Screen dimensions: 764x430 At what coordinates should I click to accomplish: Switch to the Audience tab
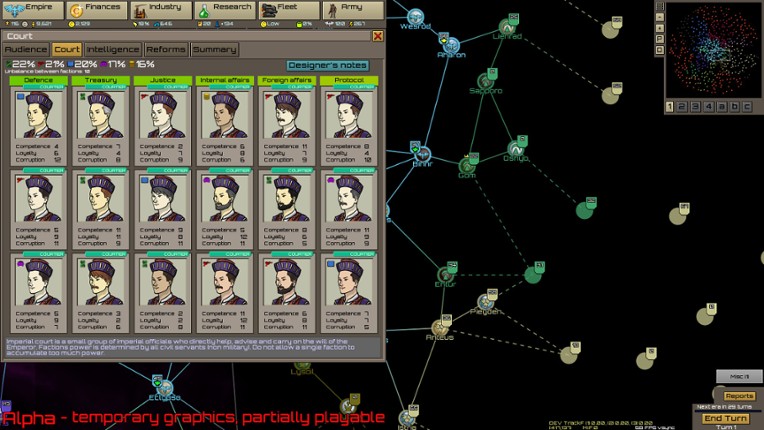tap(27, 49)
